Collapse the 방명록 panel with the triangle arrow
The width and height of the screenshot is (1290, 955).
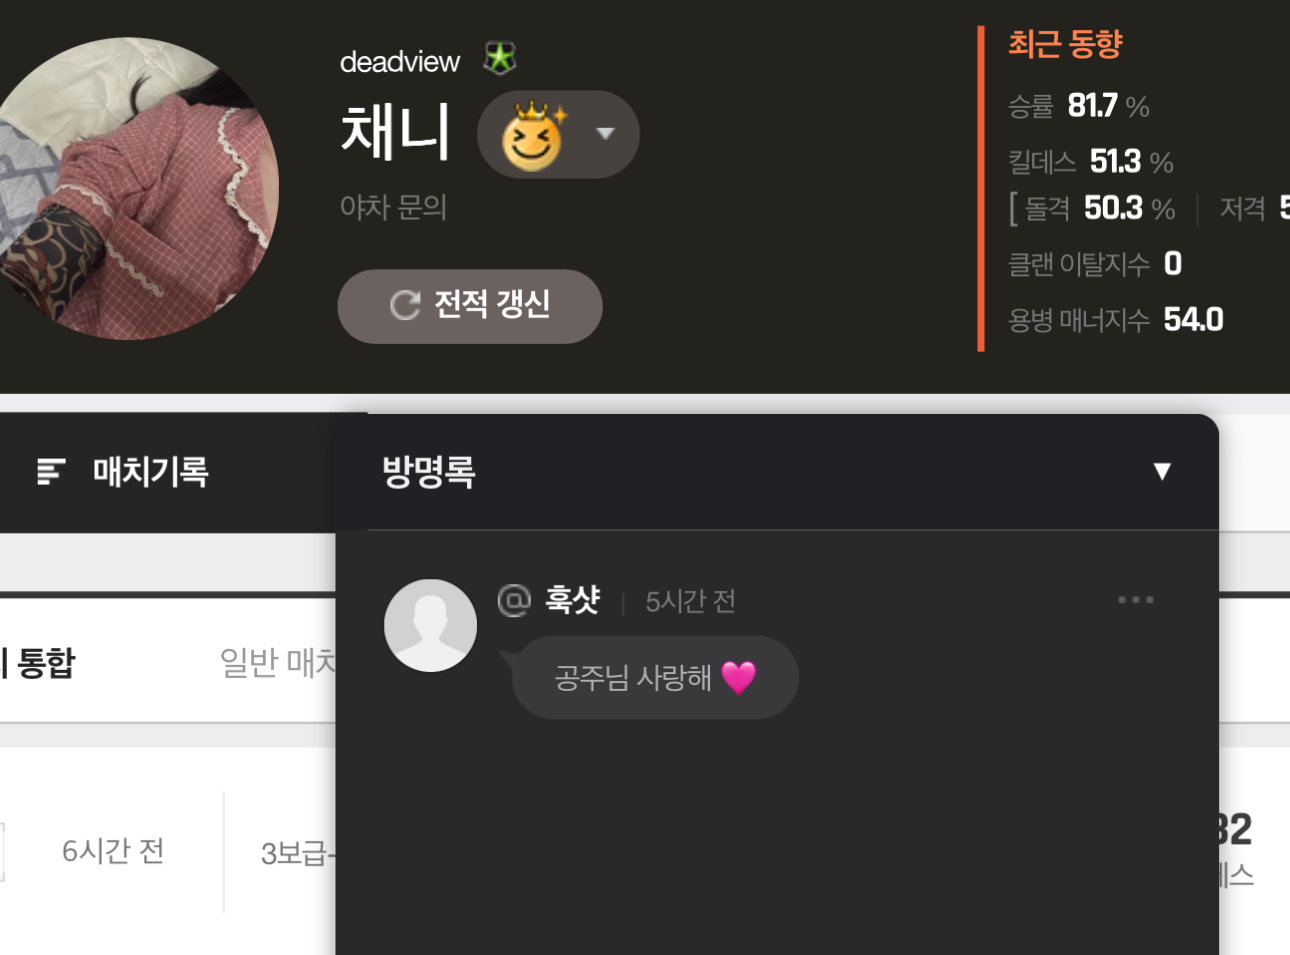pyautogui.click(x=1162, y=471)
